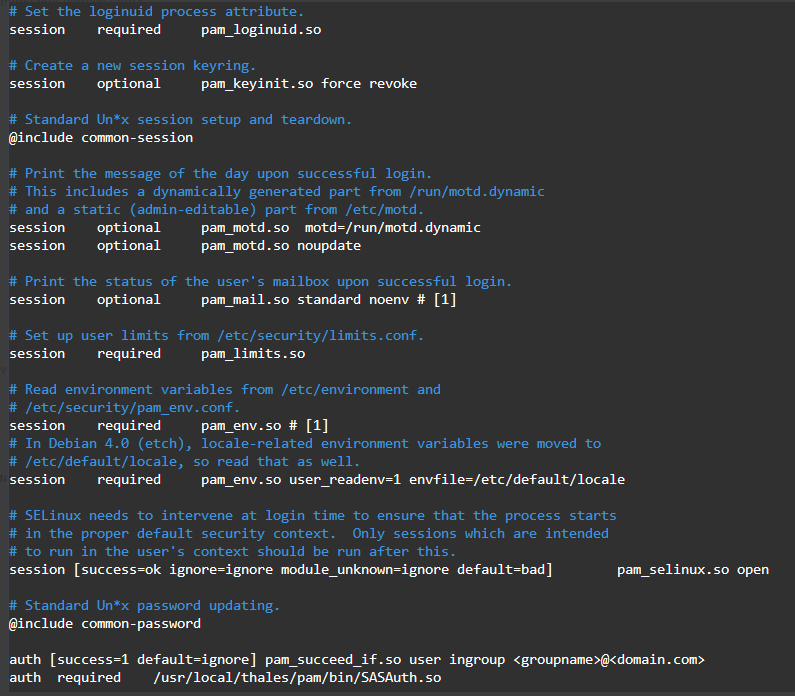This screenshot has height=696, width=795.
Task: Click the /usr/local/thales/pam/bin/SASAuth.so path
Action: click(x=297, y=677)
